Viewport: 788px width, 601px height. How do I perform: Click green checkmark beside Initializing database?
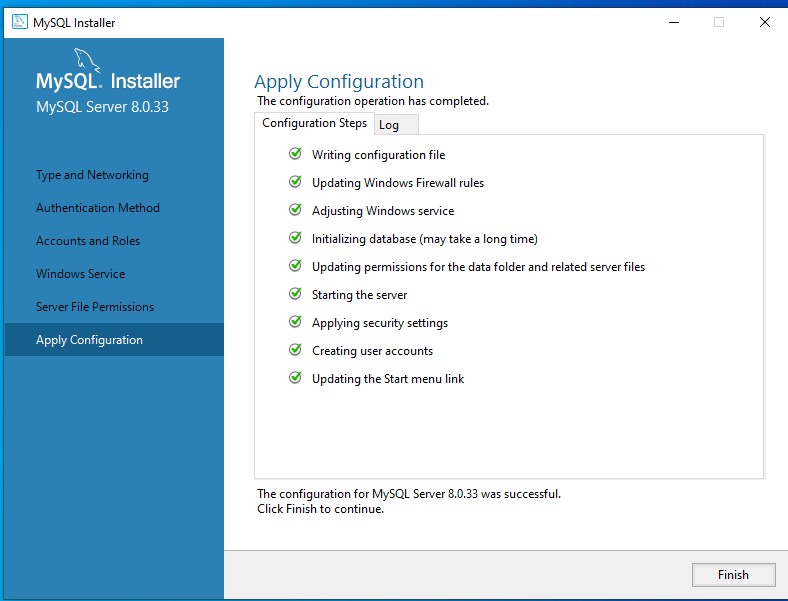coord(295,238)
